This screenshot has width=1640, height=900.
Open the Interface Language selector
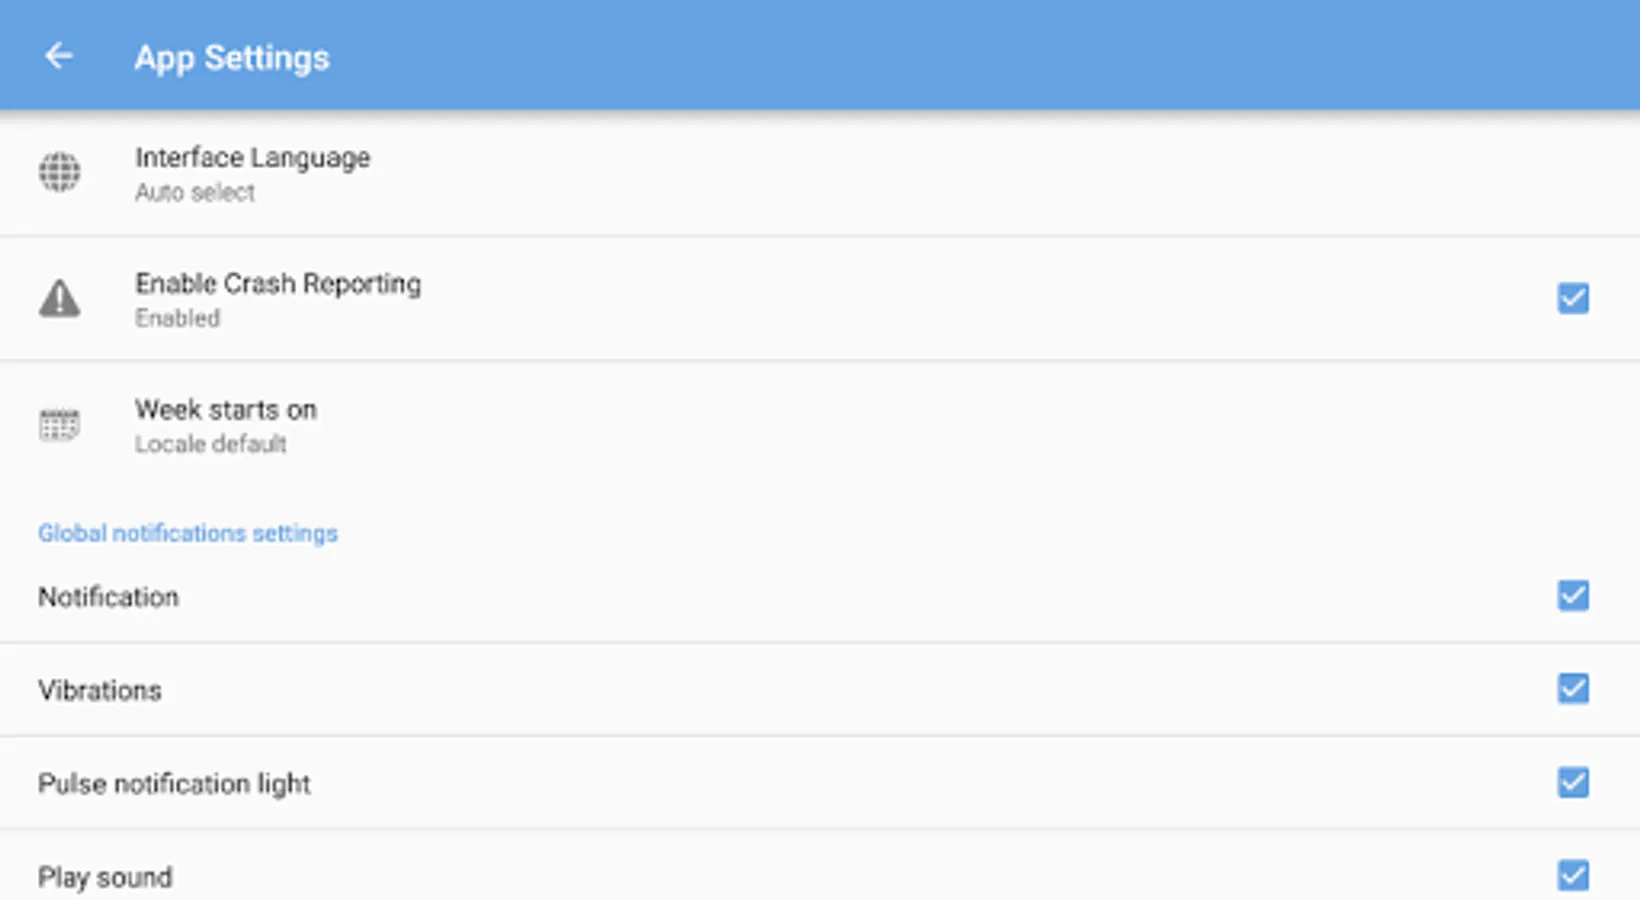pos(820,173)
